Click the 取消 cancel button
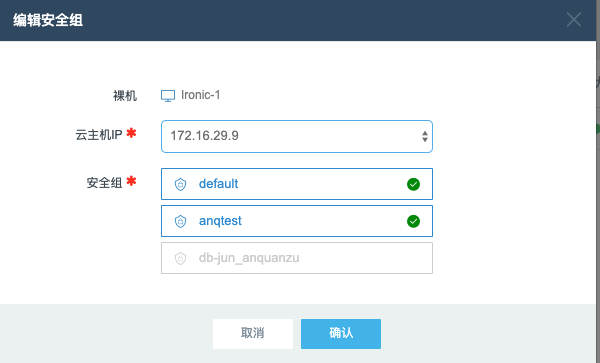The width and height of the screenshot is (600, 363). pos(253,334)
